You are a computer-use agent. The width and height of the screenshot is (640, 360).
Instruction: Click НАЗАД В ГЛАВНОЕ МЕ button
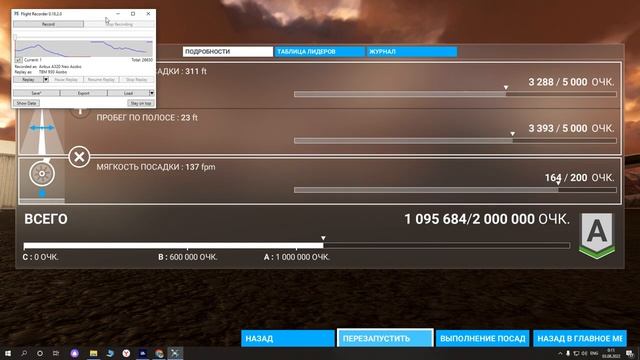[x=580, y=338]
